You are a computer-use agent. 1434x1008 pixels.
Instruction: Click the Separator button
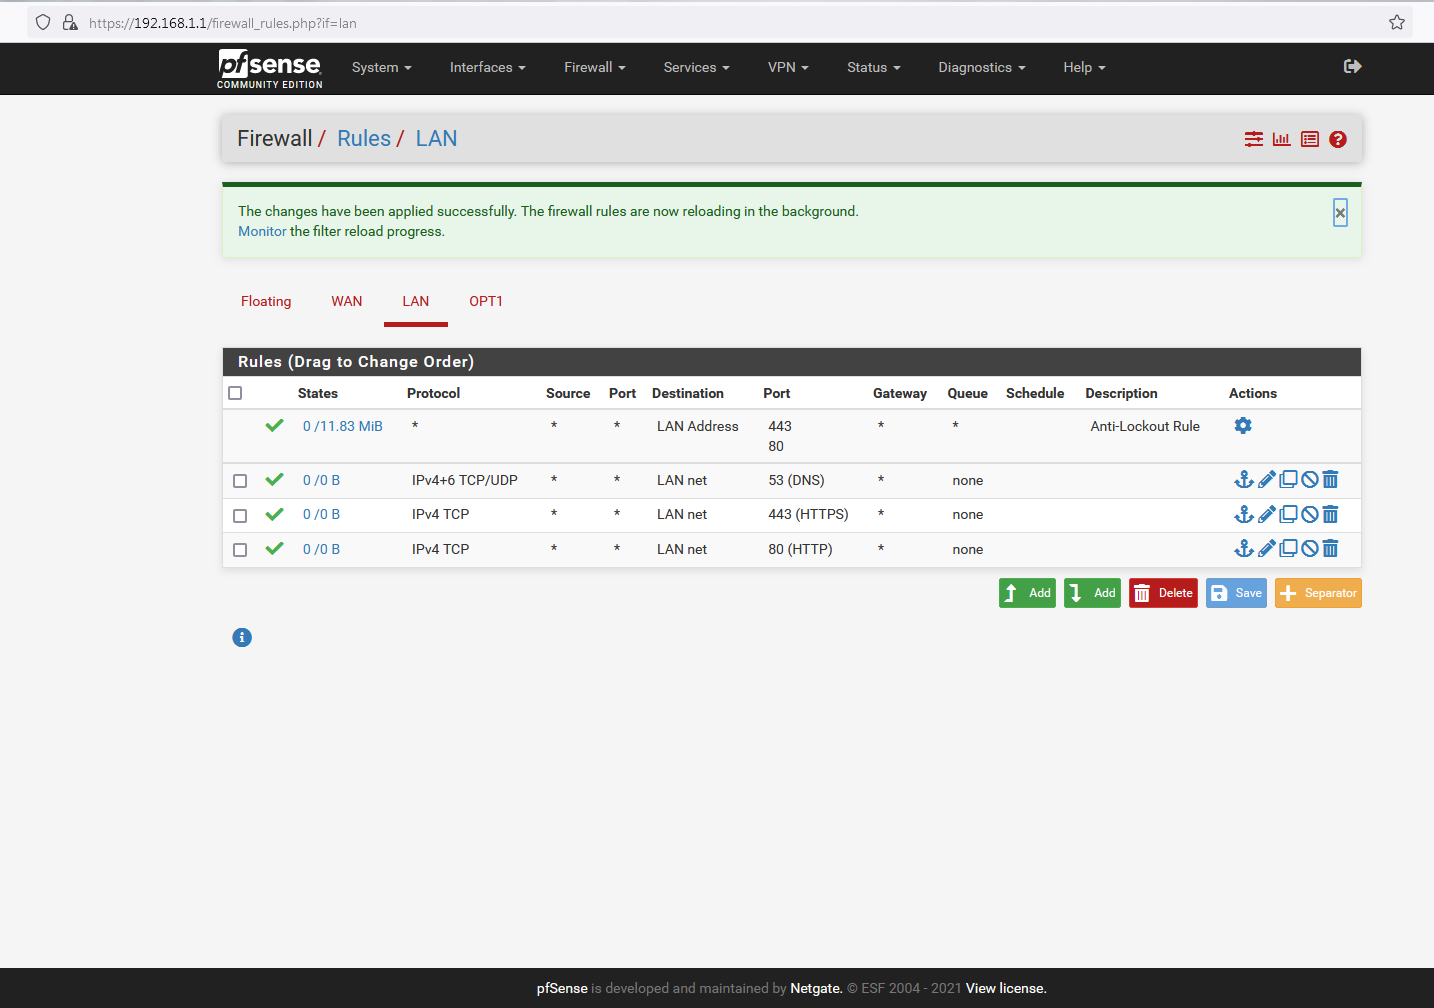click(x=1318, y=593)
